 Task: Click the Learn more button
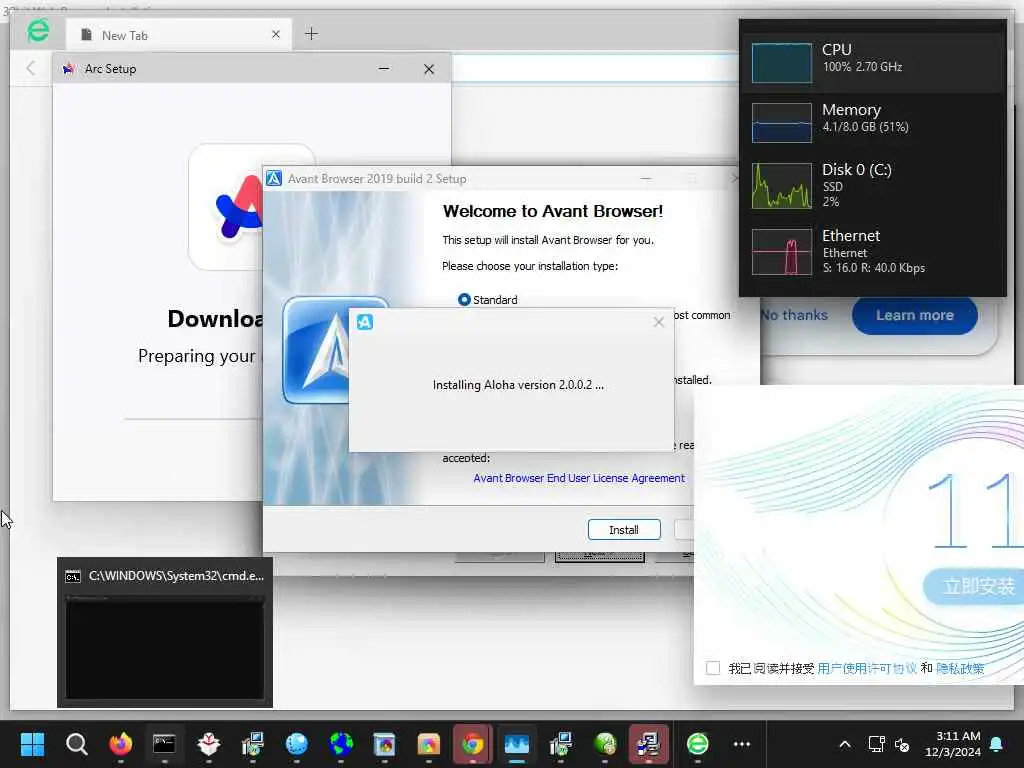click(914, 315)
